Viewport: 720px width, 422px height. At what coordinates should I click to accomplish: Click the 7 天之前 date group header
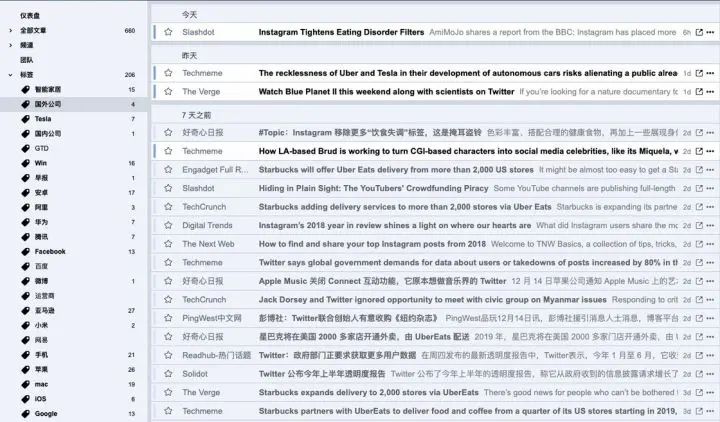196,115
